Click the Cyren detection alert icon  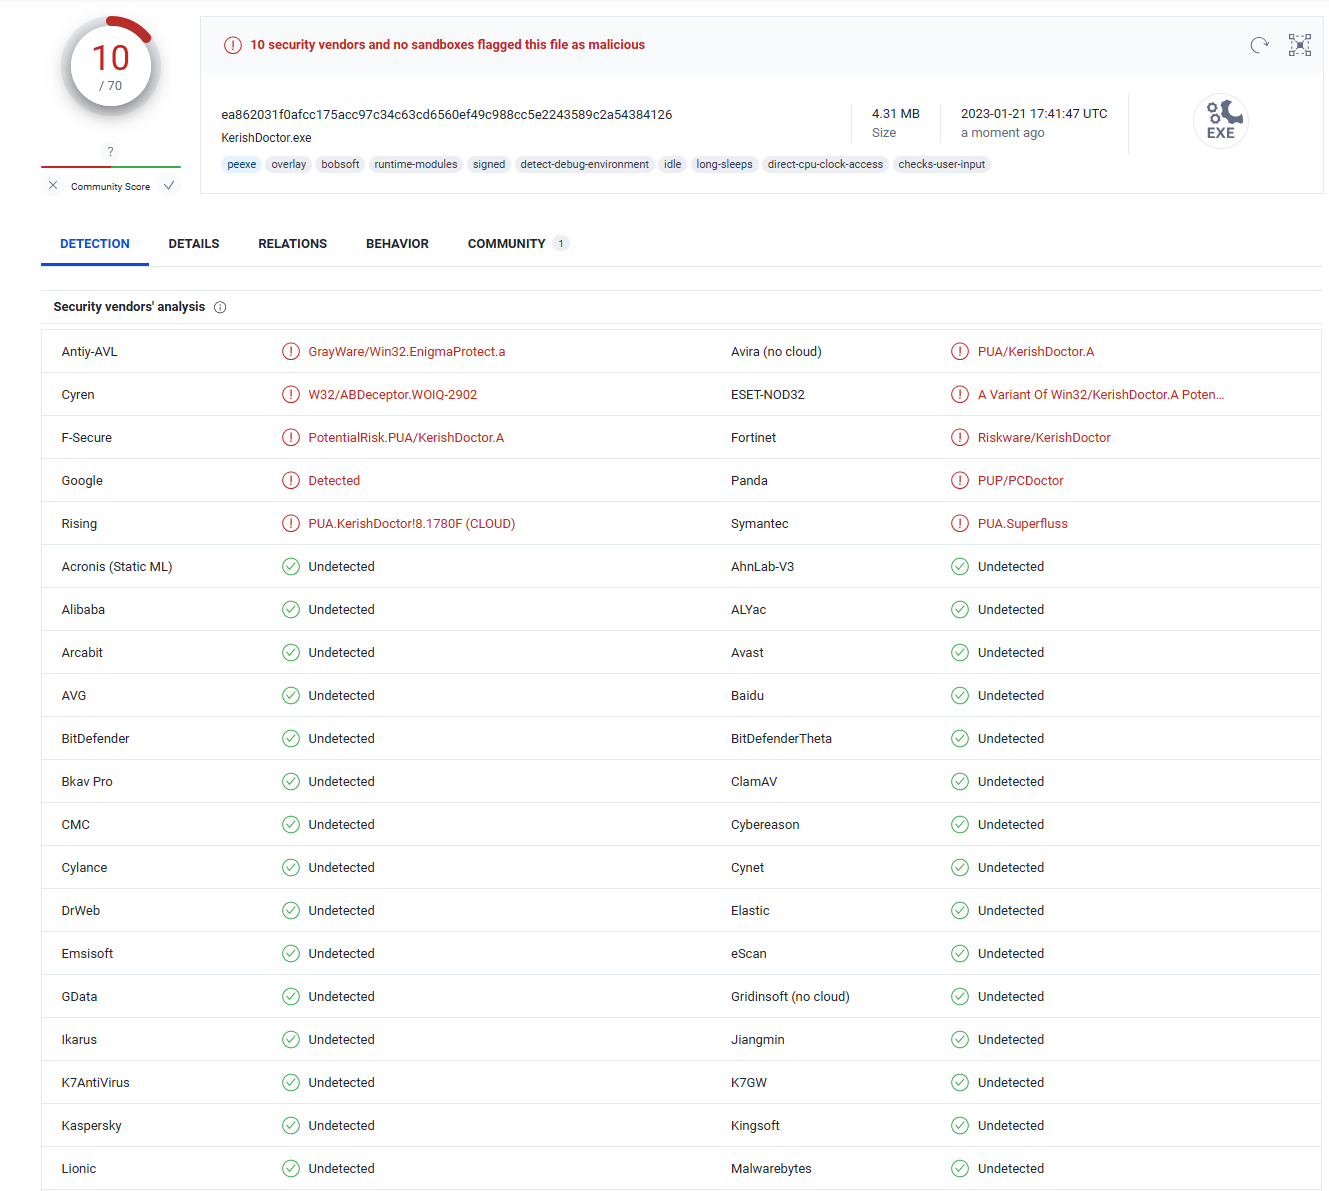click(x=291, y=395)
